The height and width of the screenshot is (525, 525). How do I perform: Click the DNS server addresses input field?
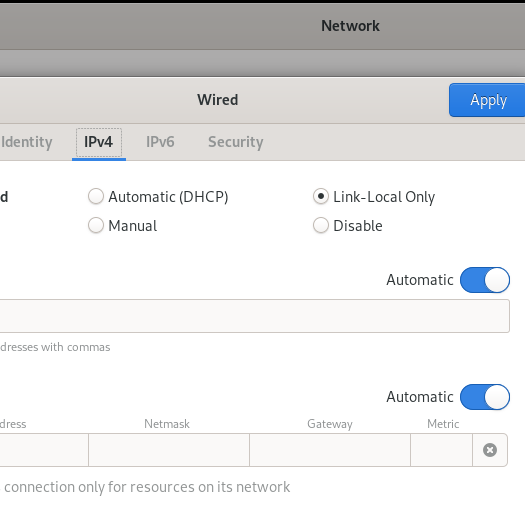[x=254, y=316]
